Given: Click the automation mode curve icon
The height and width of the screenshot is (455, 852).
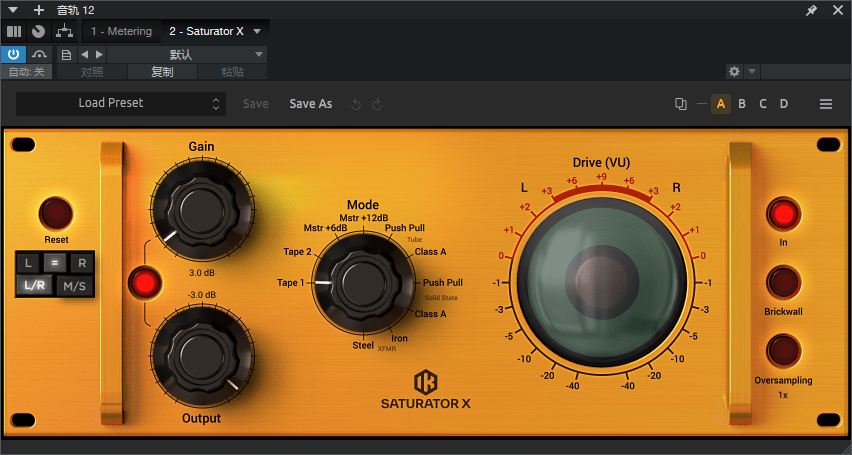Looking at the screenshot, I should click(39, 54).
